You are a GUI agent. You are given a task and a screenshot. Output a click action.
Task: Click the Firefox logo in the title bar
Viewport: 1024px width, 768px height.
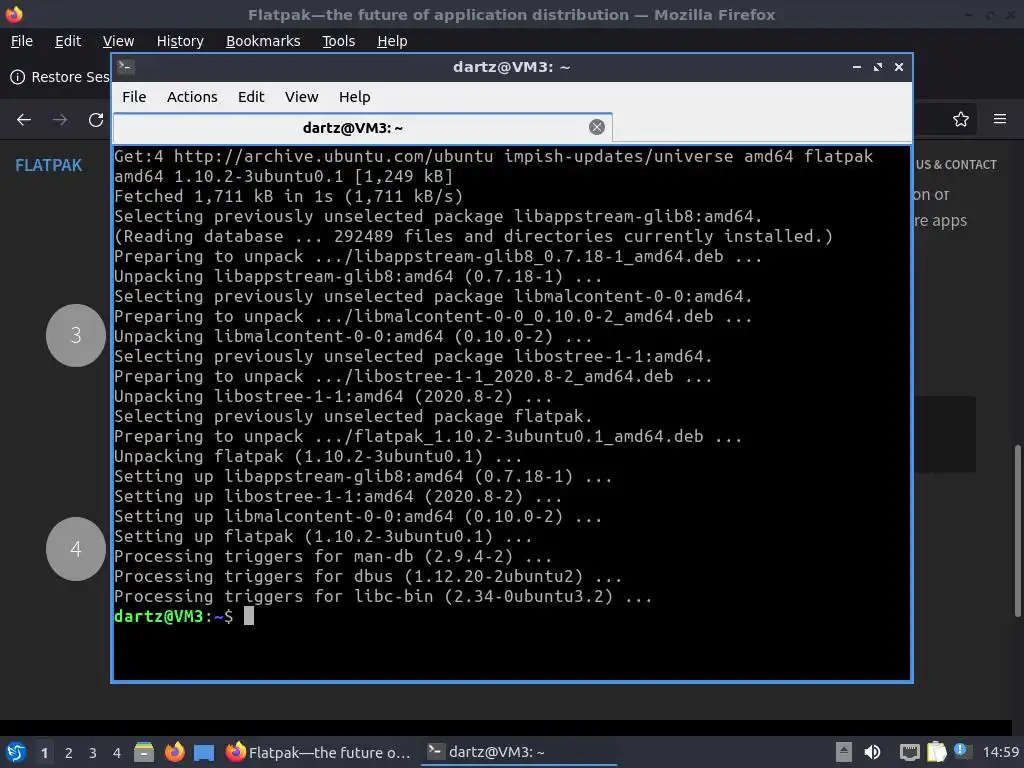tap(14, 14)
